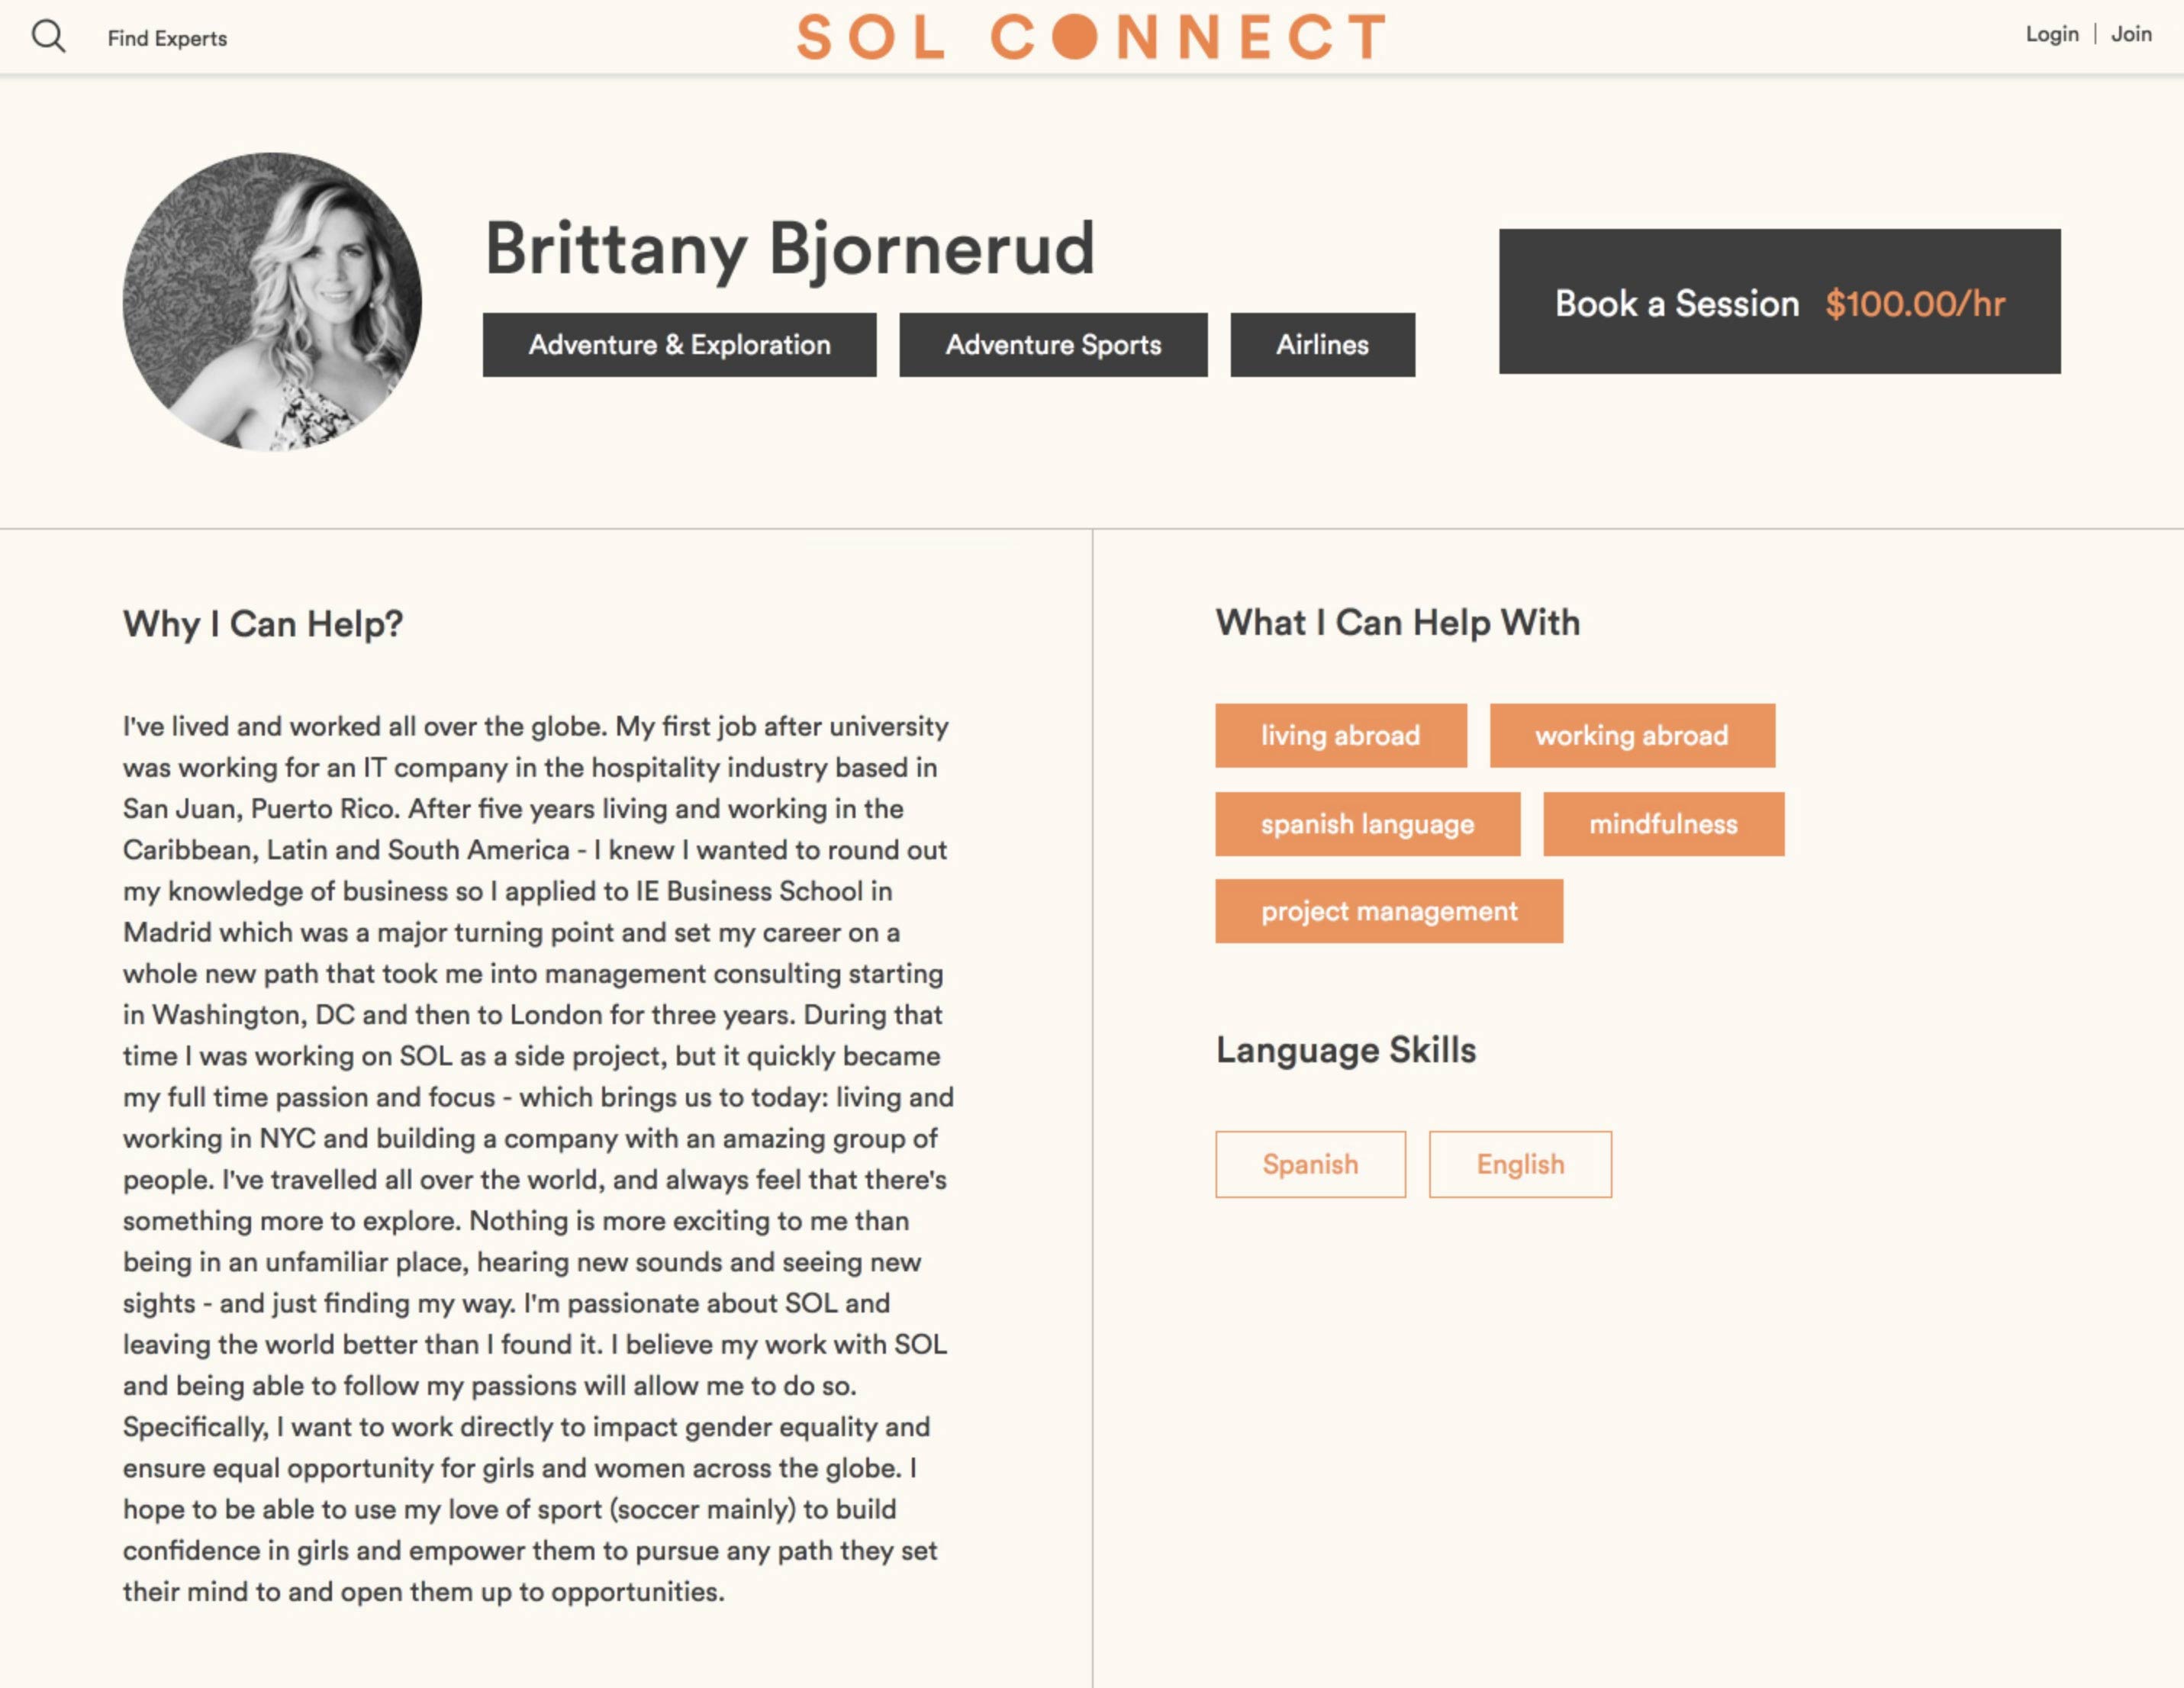Image resolution: width=2184 pixels, height=1688 pixels.
Task: Click the Why I Can Help heading
Action: click(x=263, y=624)
